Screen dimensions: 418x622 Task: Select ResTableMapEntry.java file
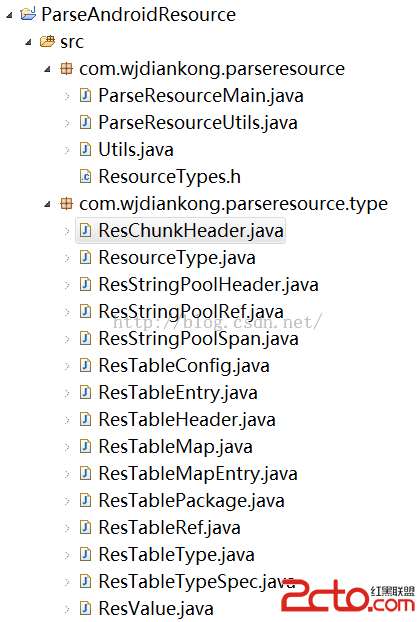click(198, 473)
